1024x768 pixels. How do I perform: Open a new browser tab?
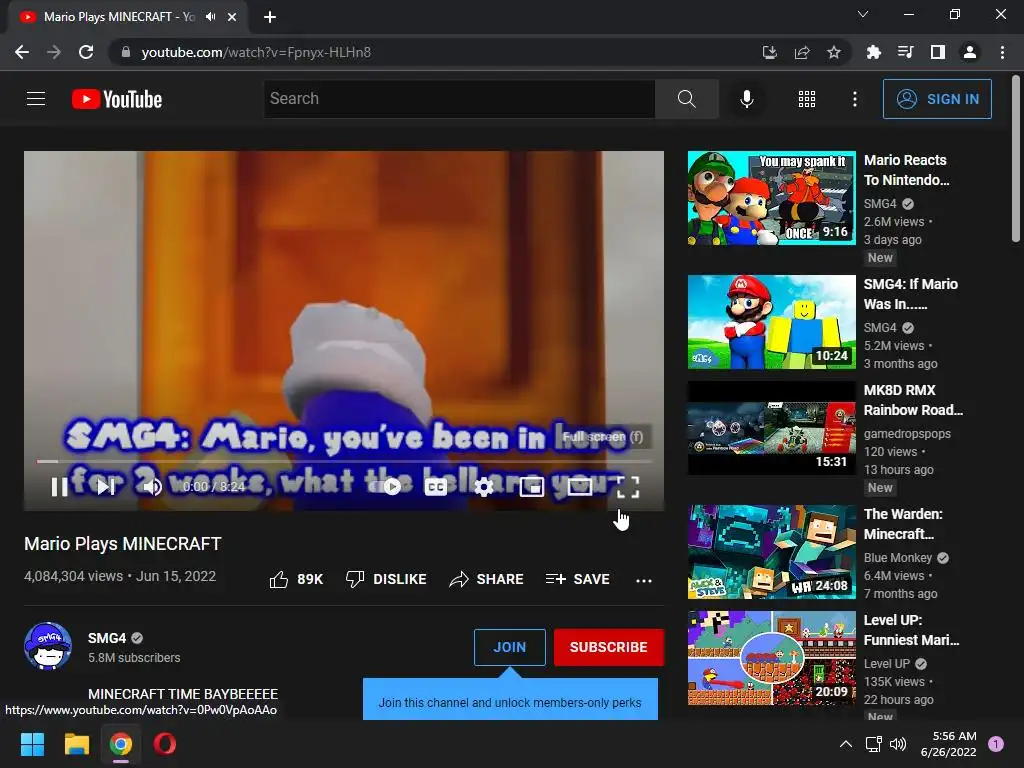coord(270,17)
